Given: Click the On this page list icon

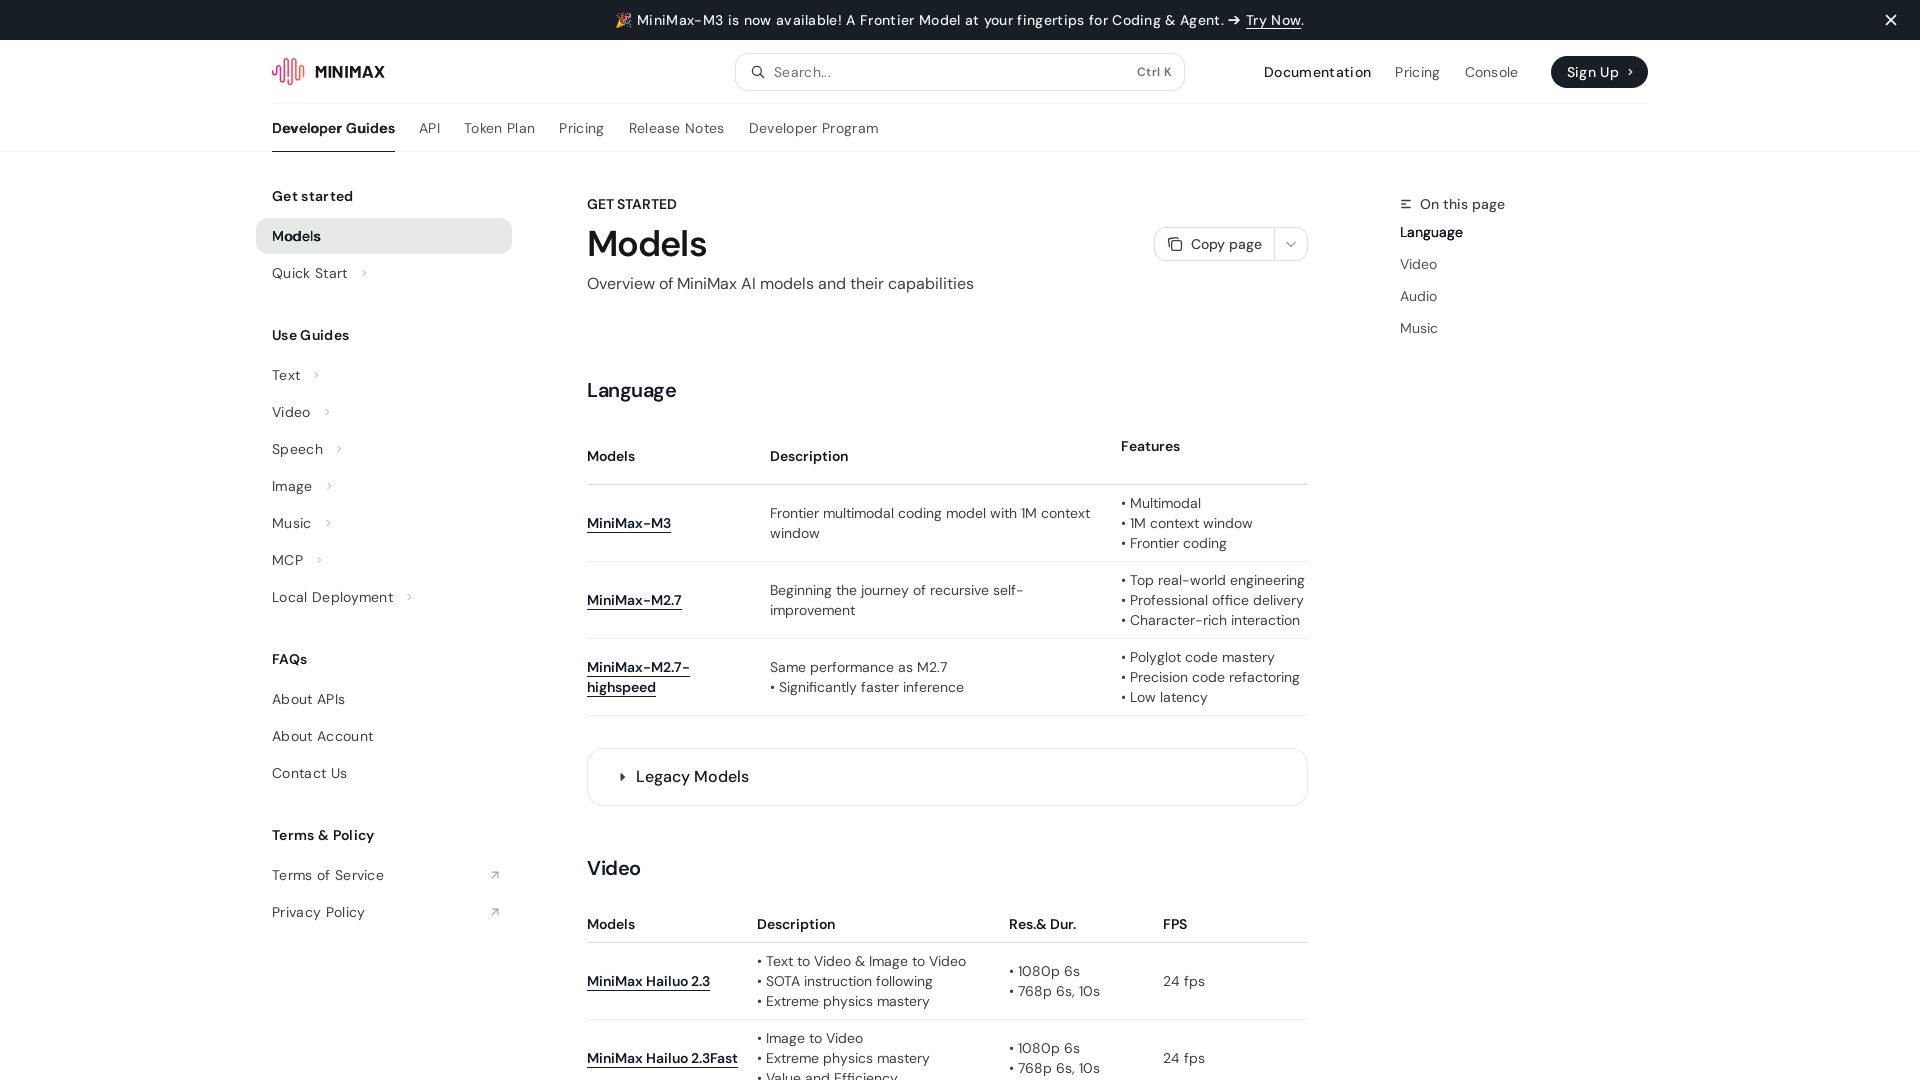Looking at the screenshot, I should point(1406,204).
